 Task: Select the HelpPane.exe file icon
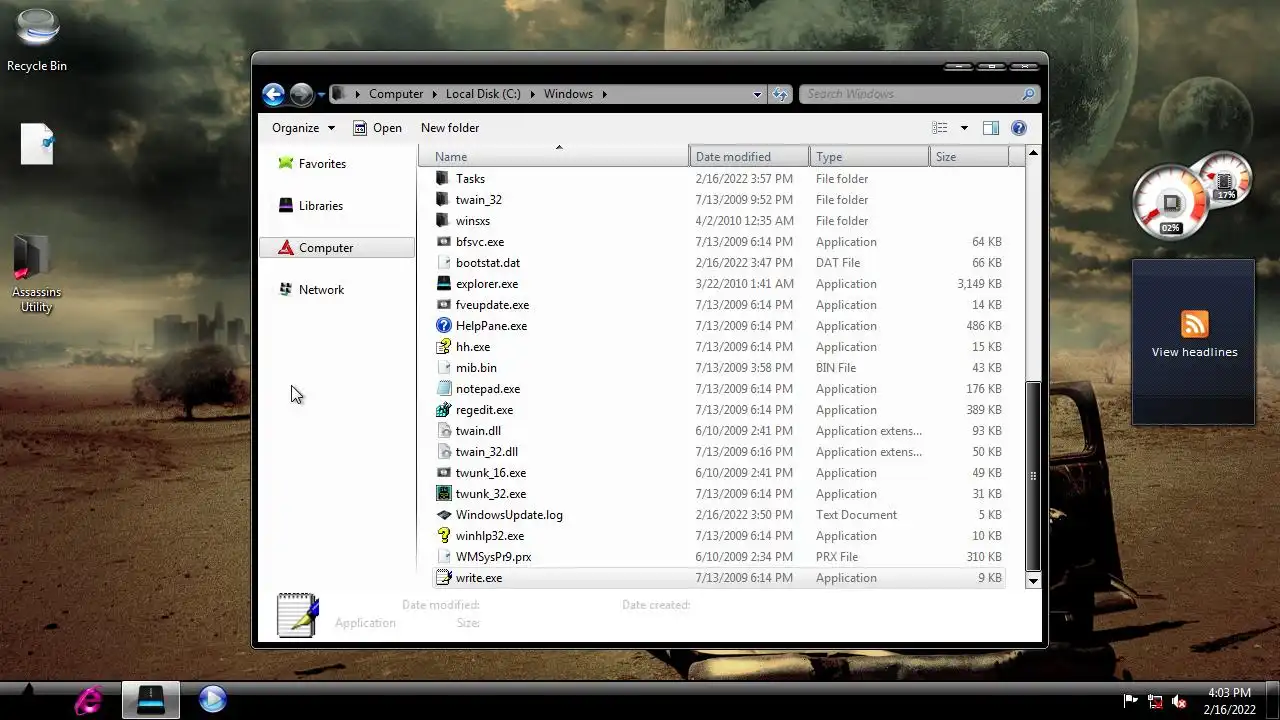[x=444, y=326]
